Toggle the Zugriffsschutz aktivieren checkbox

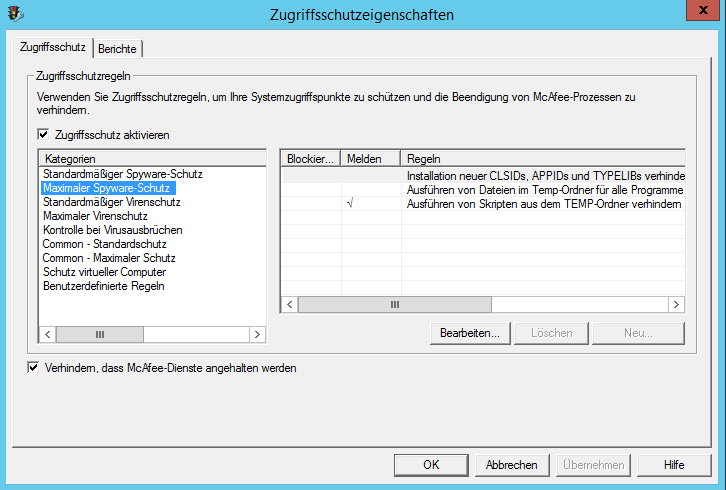click(x=43, y=134)
